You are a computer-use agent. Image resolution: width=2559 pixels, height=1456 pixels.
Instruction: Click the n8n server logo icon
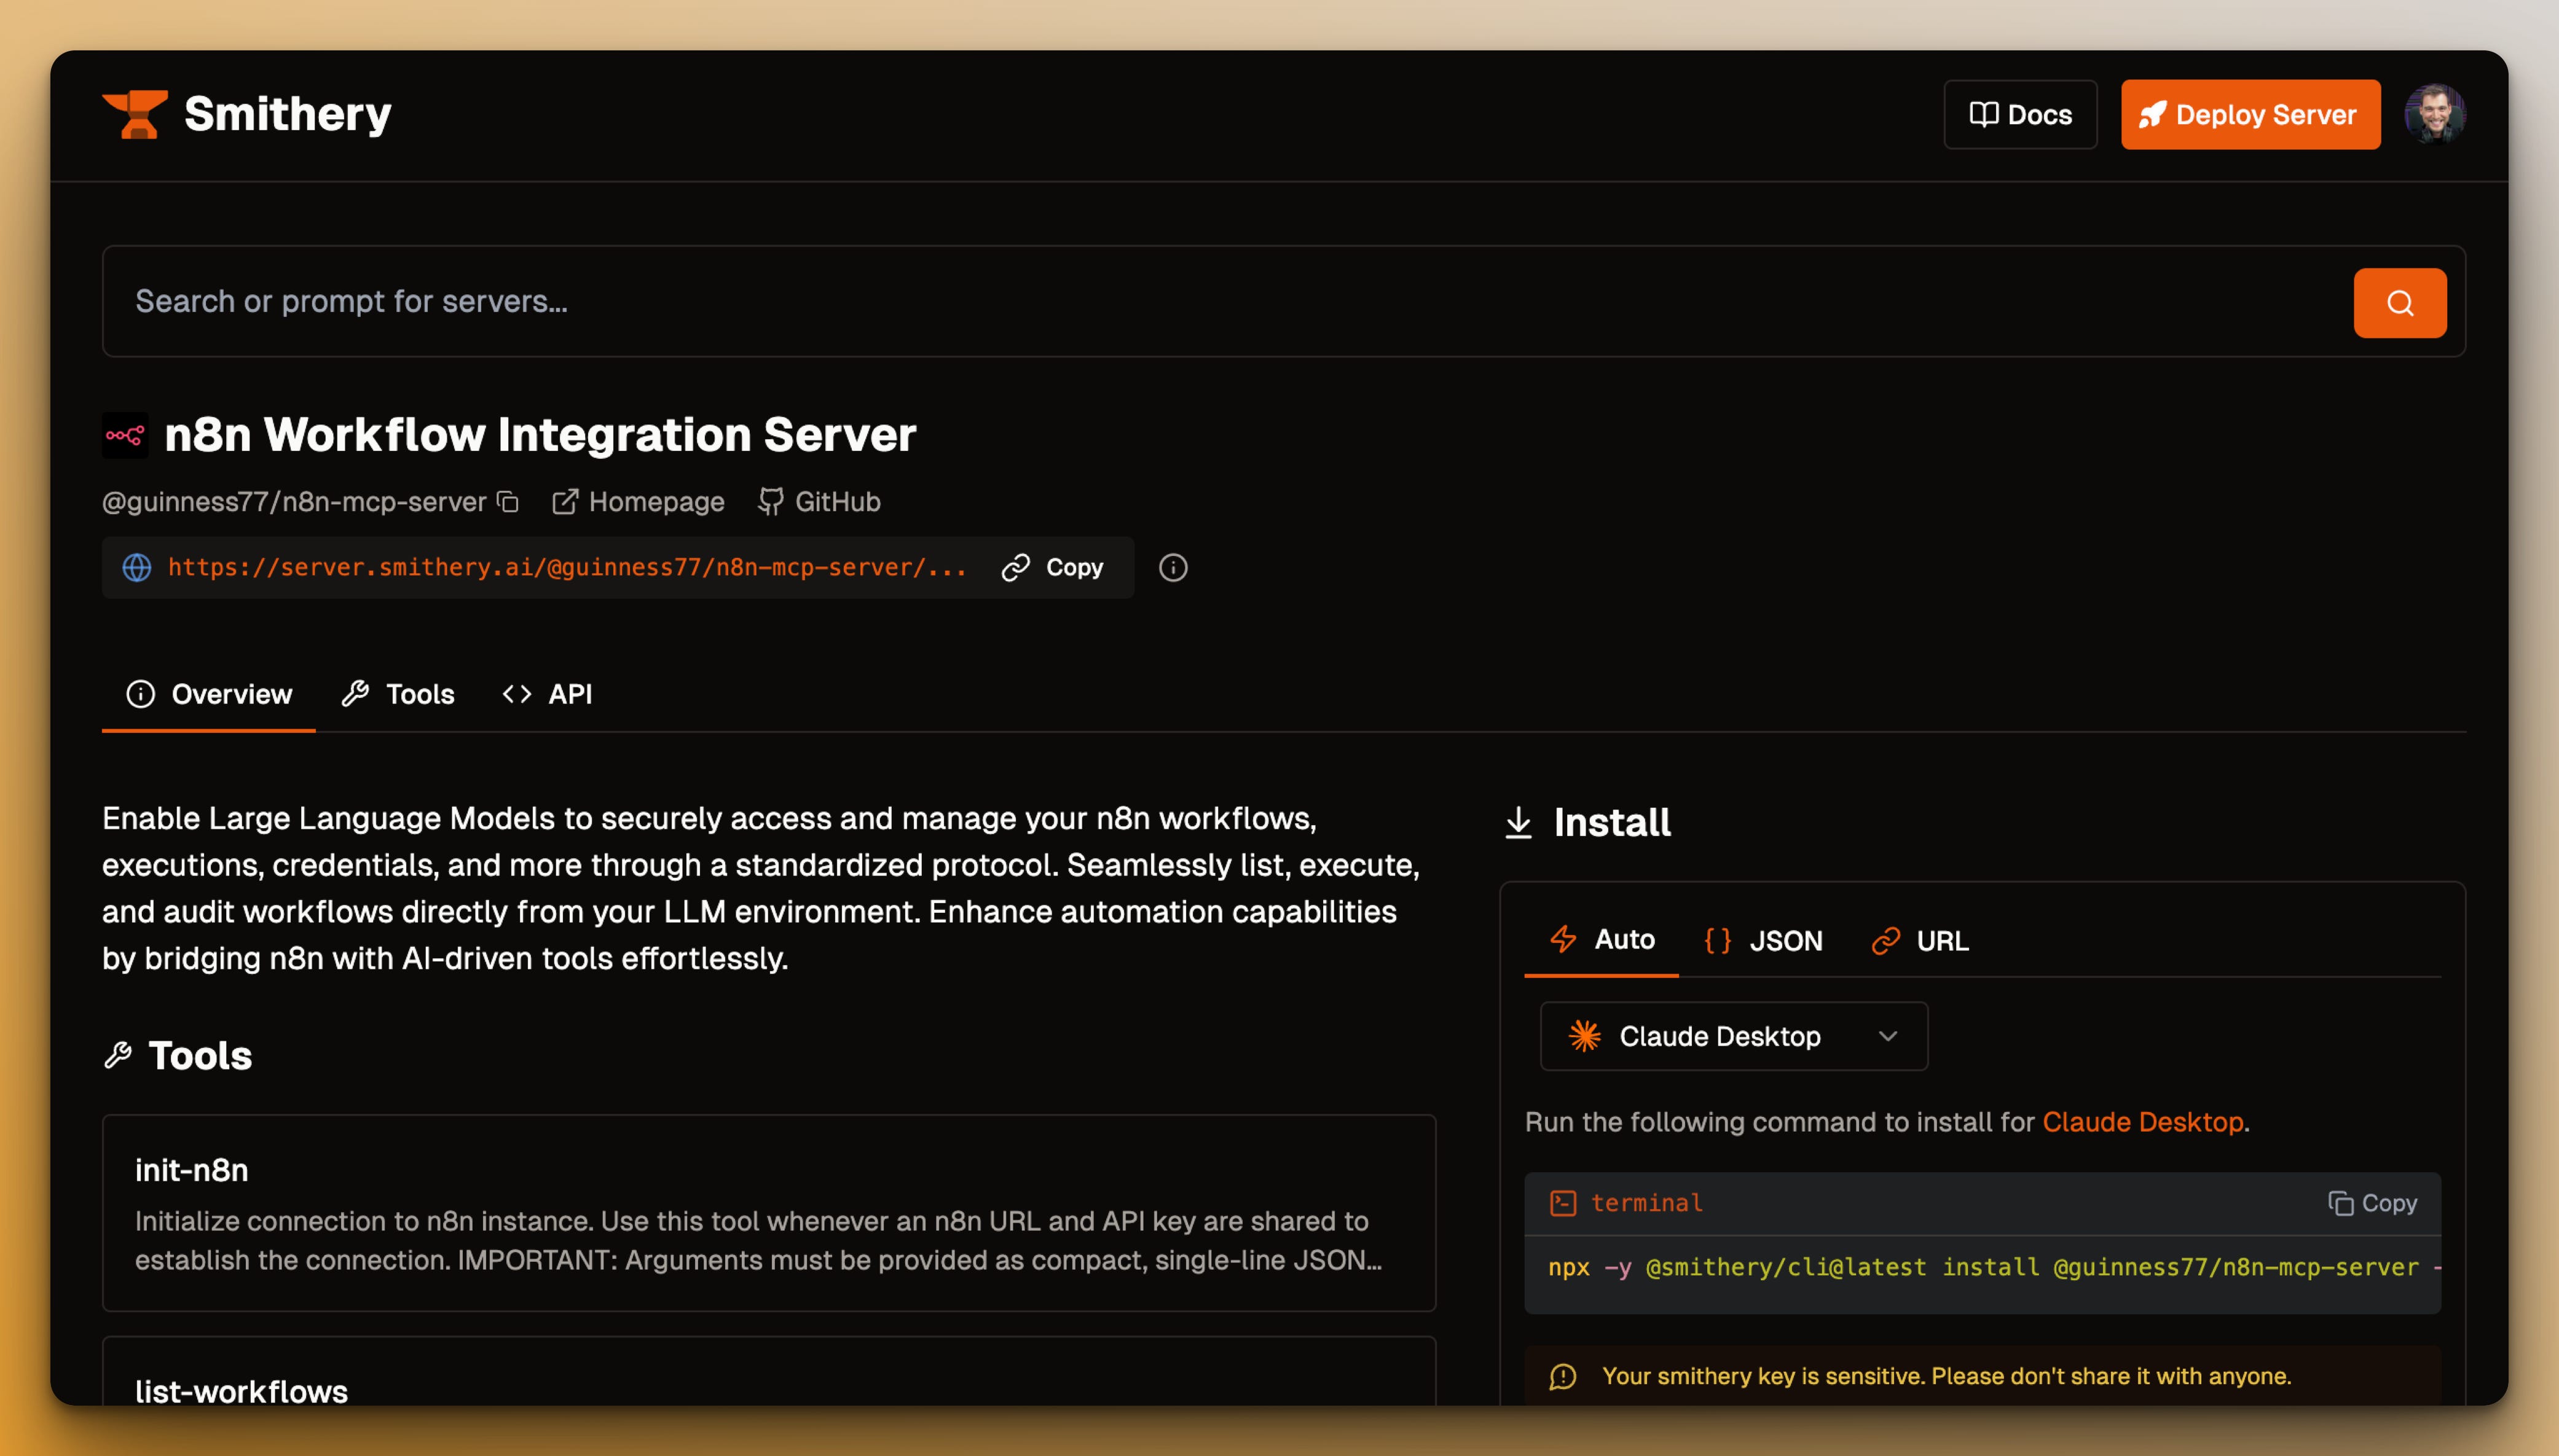pyautogui.click(x=125, y=435)
